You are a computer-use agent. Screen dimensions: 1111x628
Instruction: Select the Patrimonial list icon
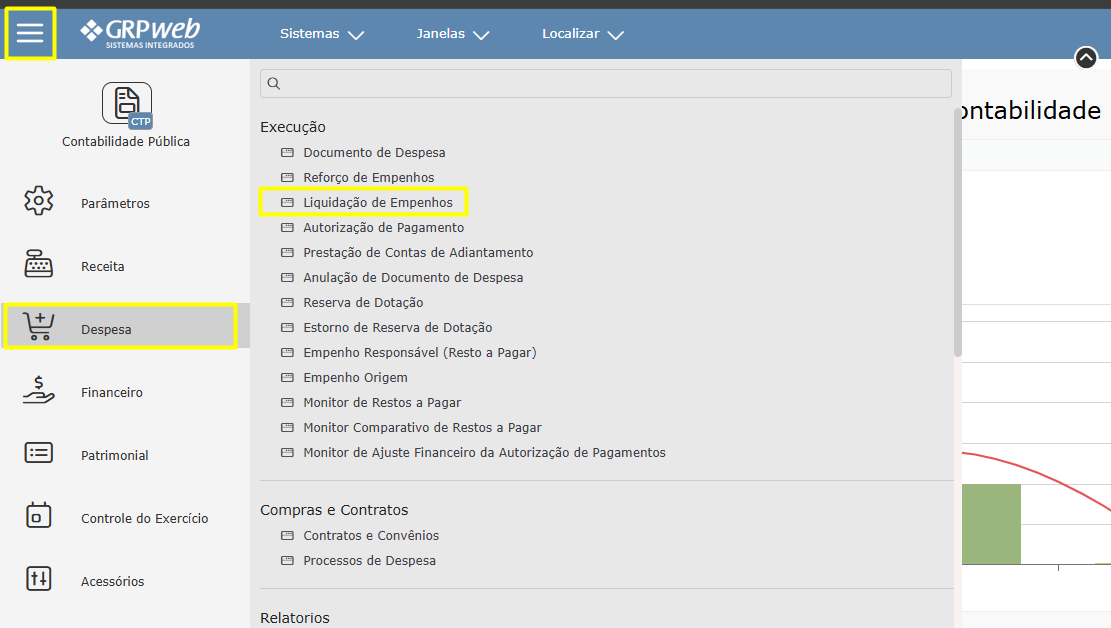[x=38, y=453]
